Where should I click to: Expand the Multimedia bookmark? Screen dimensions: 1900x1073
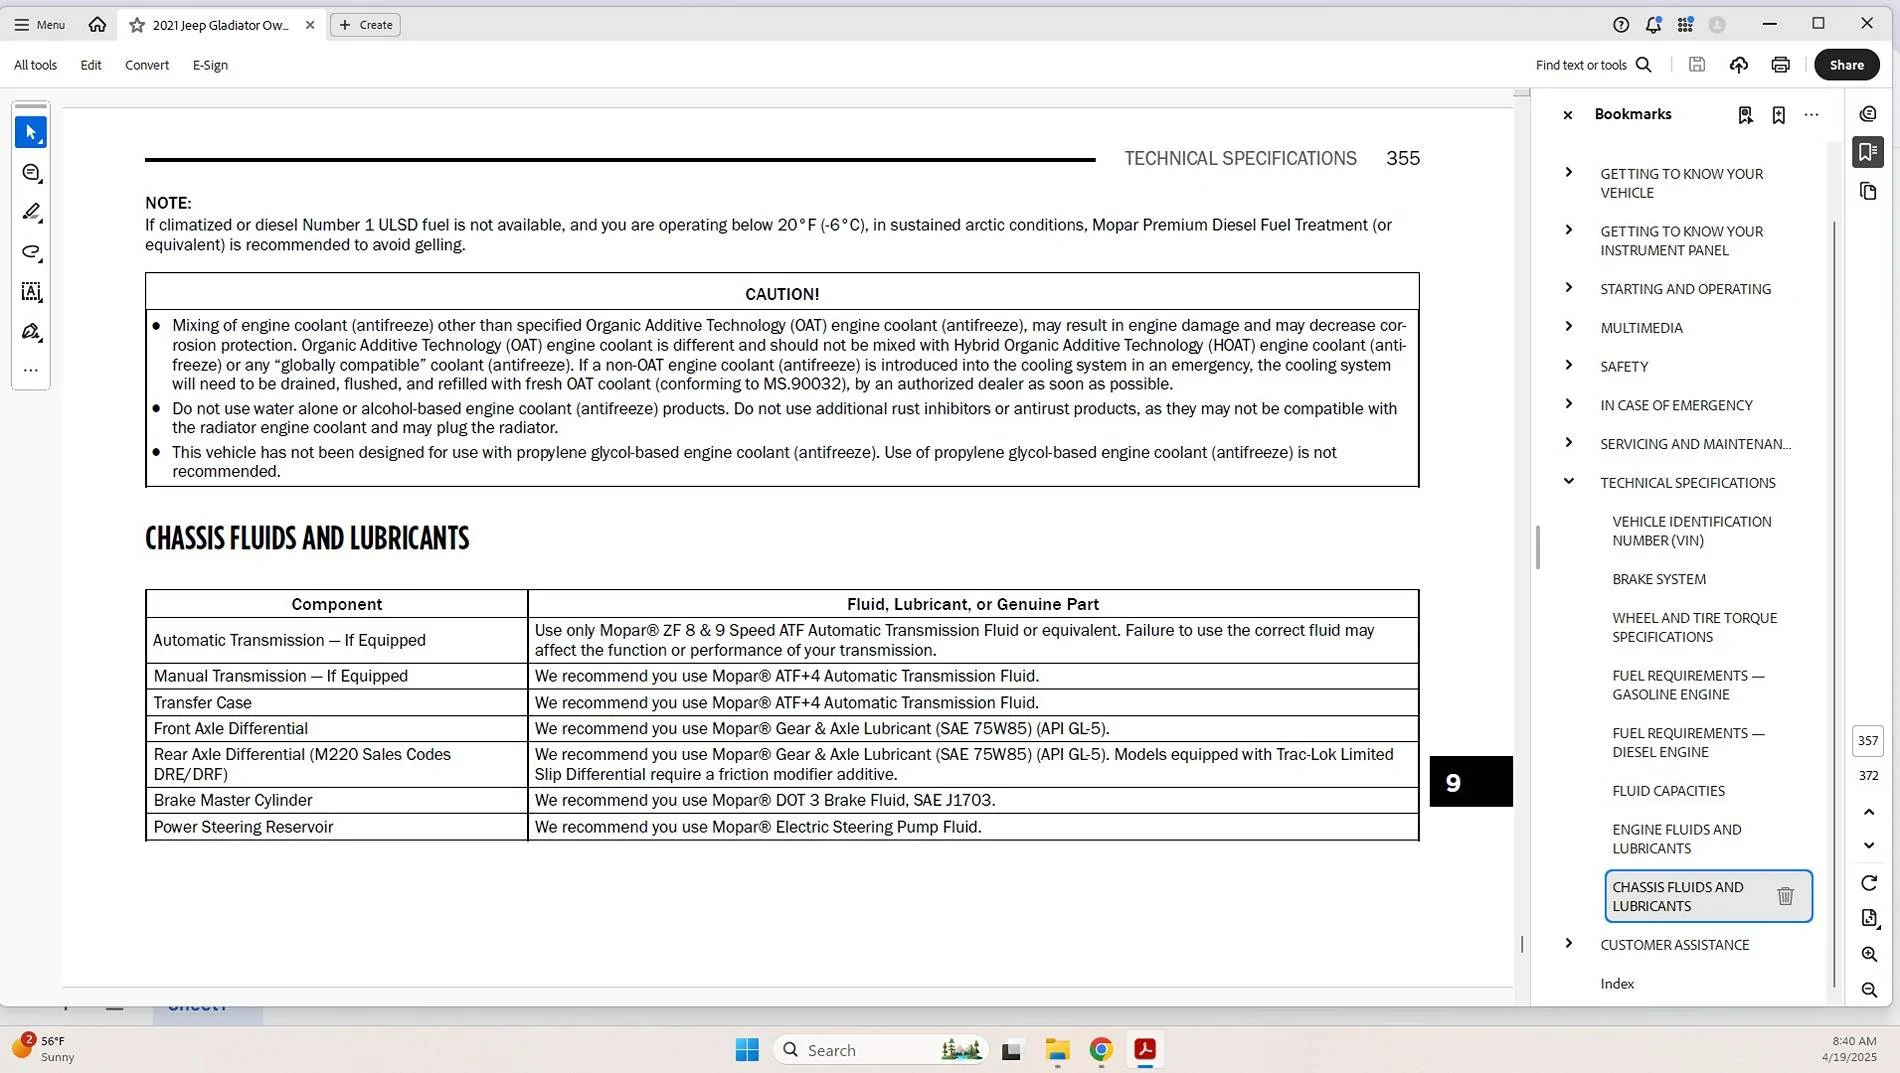coord(1568,327)
